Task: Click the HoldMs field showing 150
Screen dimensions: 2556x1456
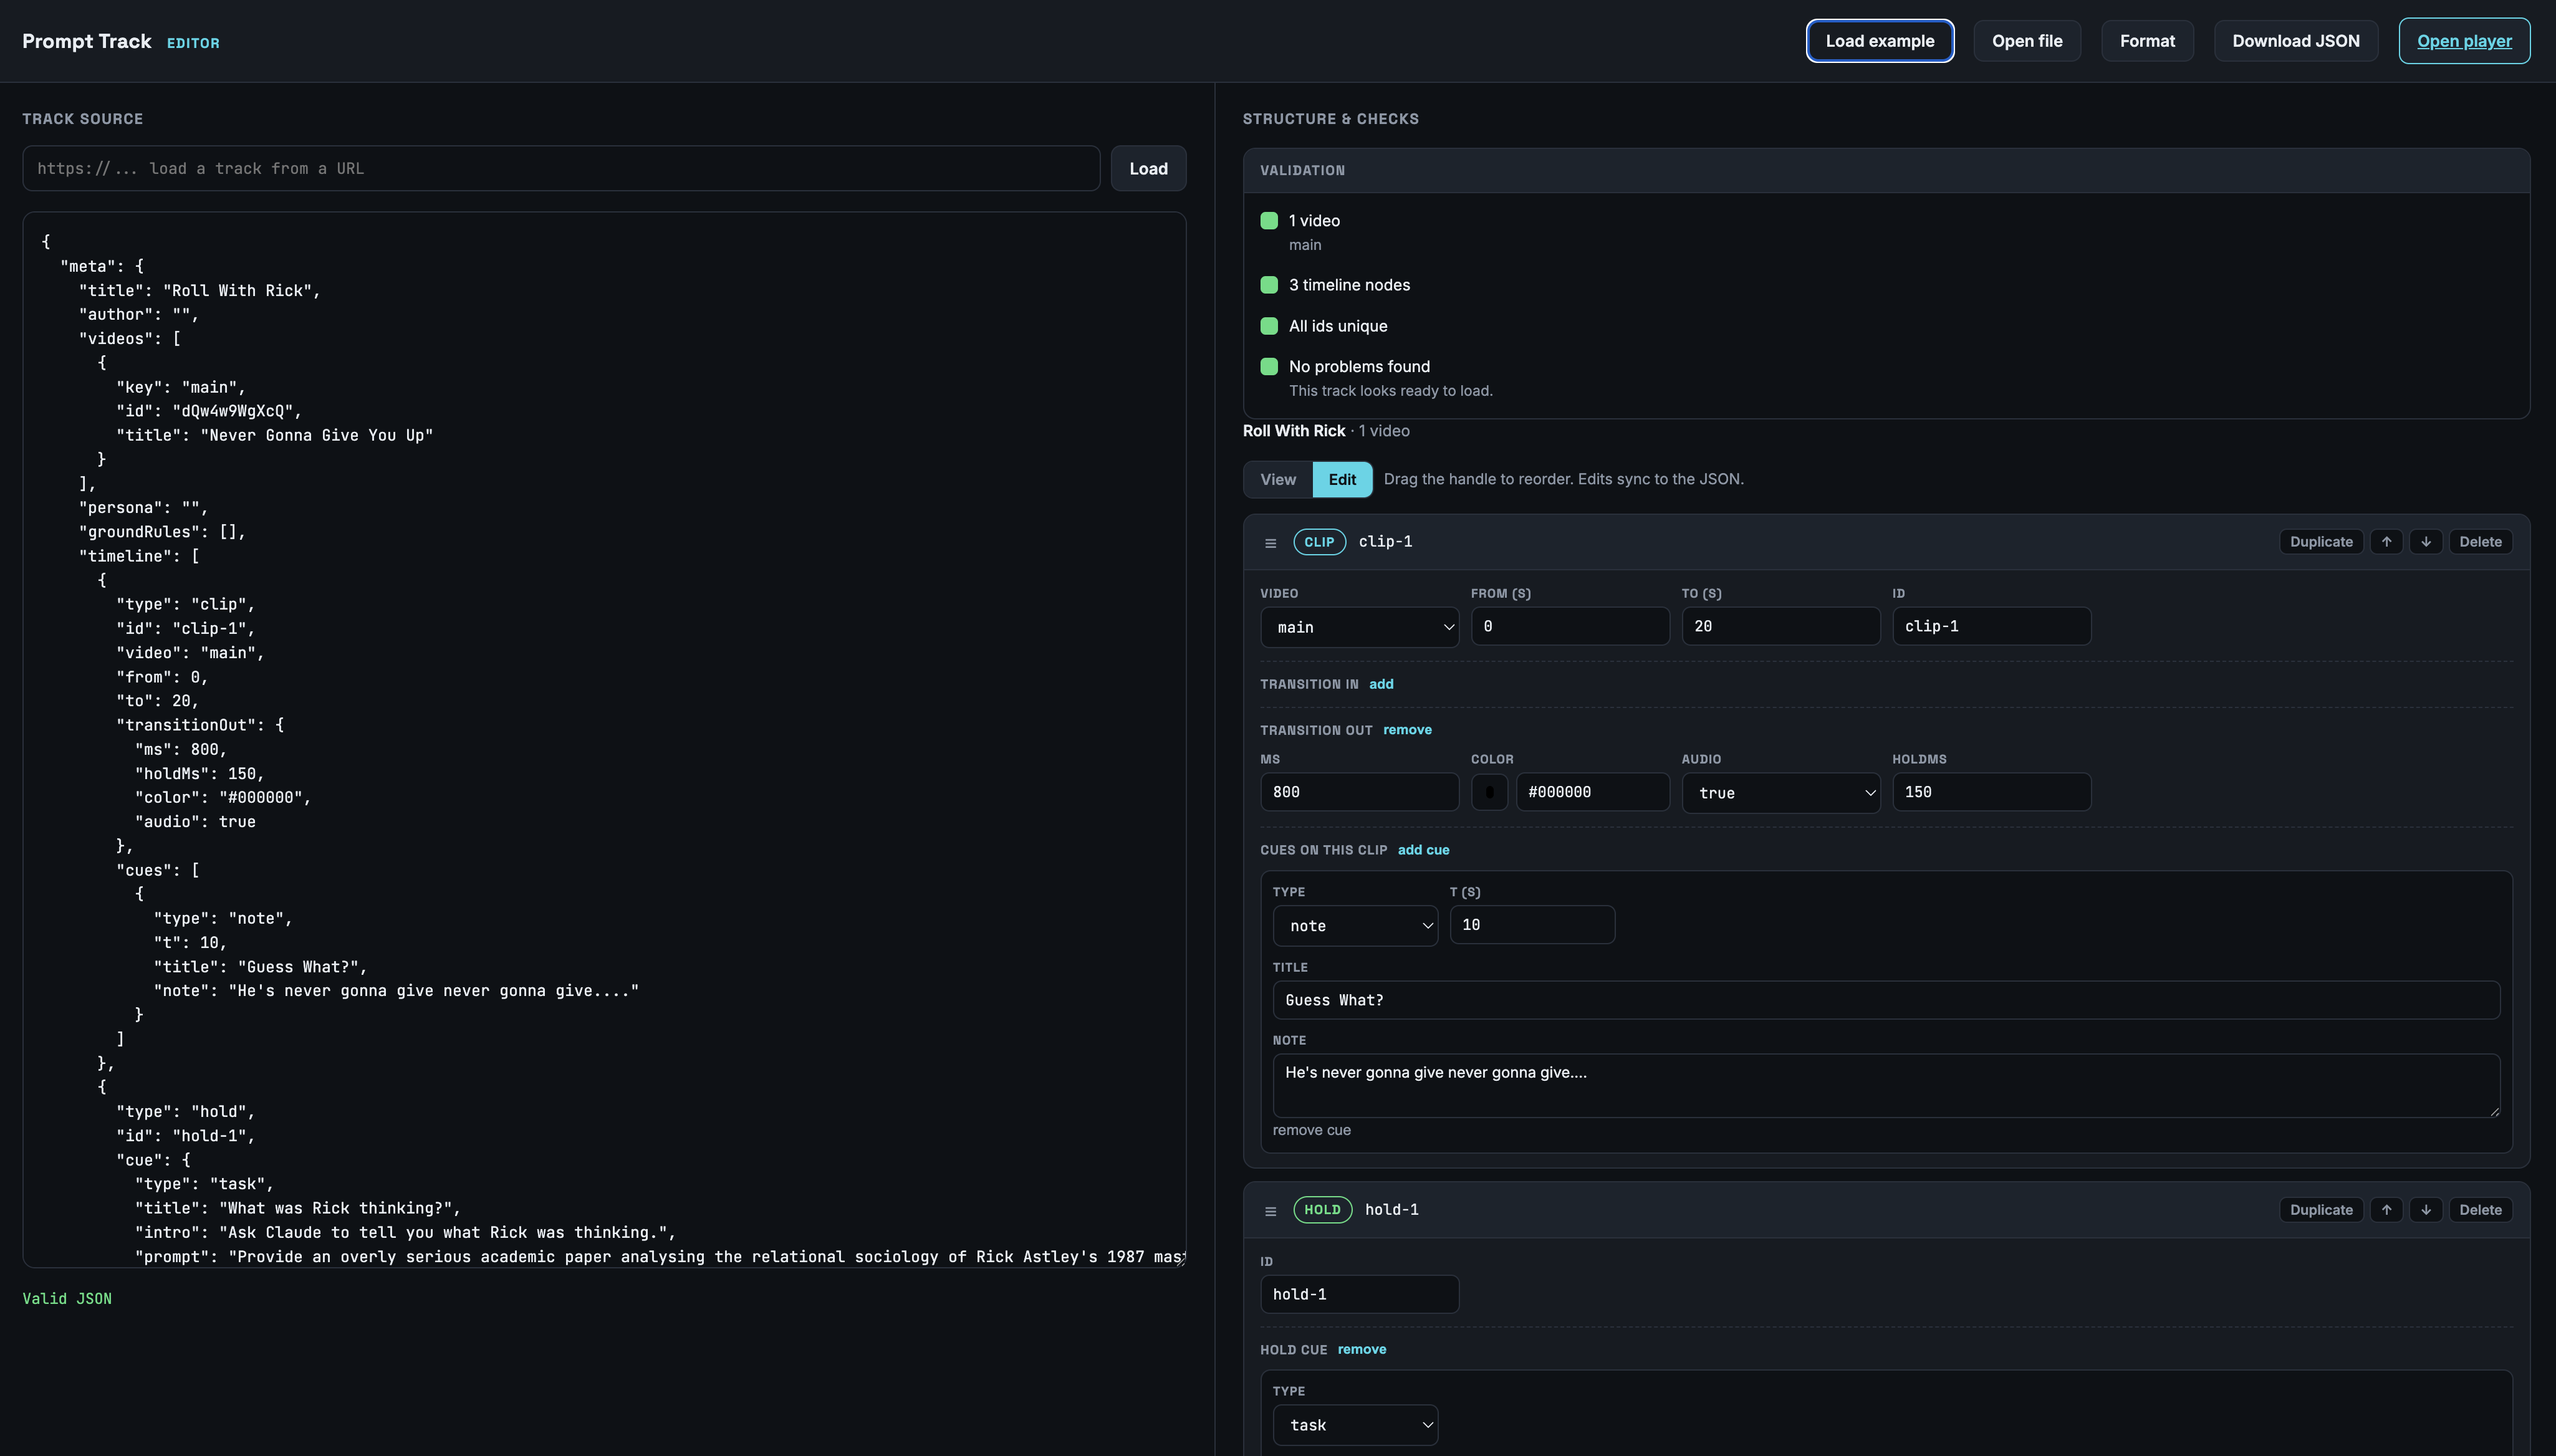Action: point(1991,792)
